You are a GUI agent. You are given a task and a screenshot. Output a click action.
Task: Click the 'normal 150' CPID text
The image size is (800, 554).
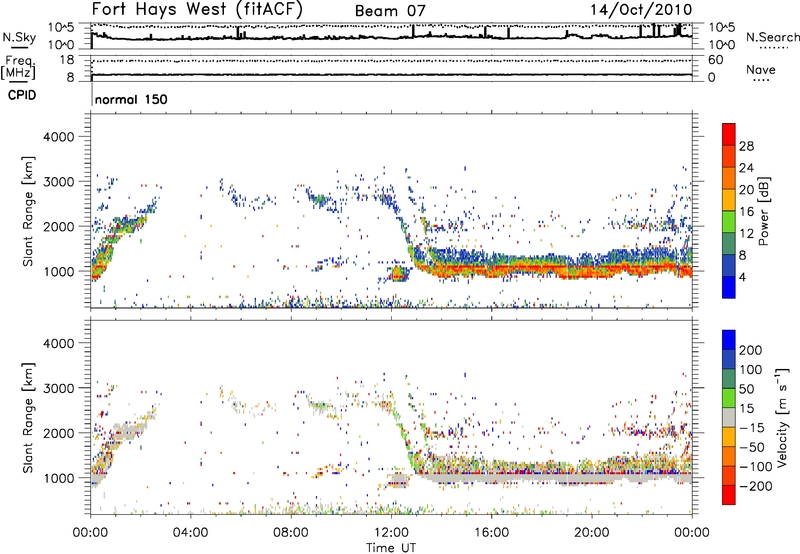point(131,99)
